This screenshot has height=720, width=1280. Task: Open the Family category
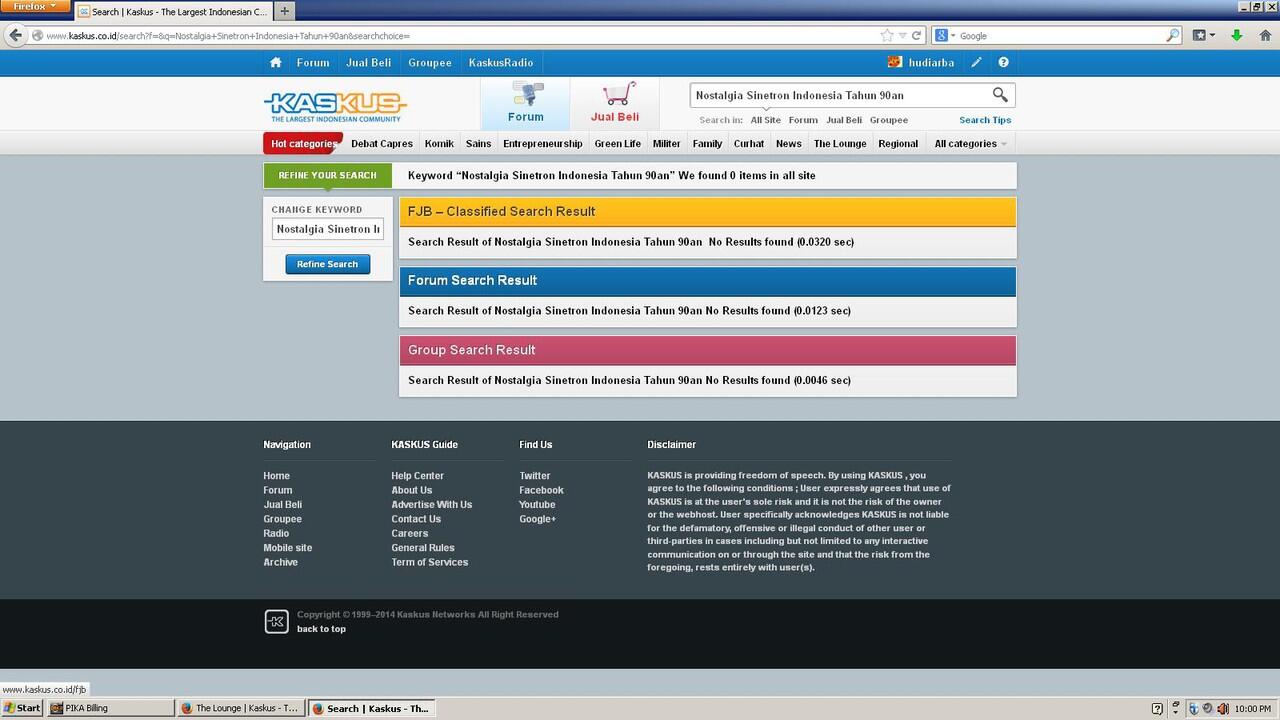pos(707,144)
